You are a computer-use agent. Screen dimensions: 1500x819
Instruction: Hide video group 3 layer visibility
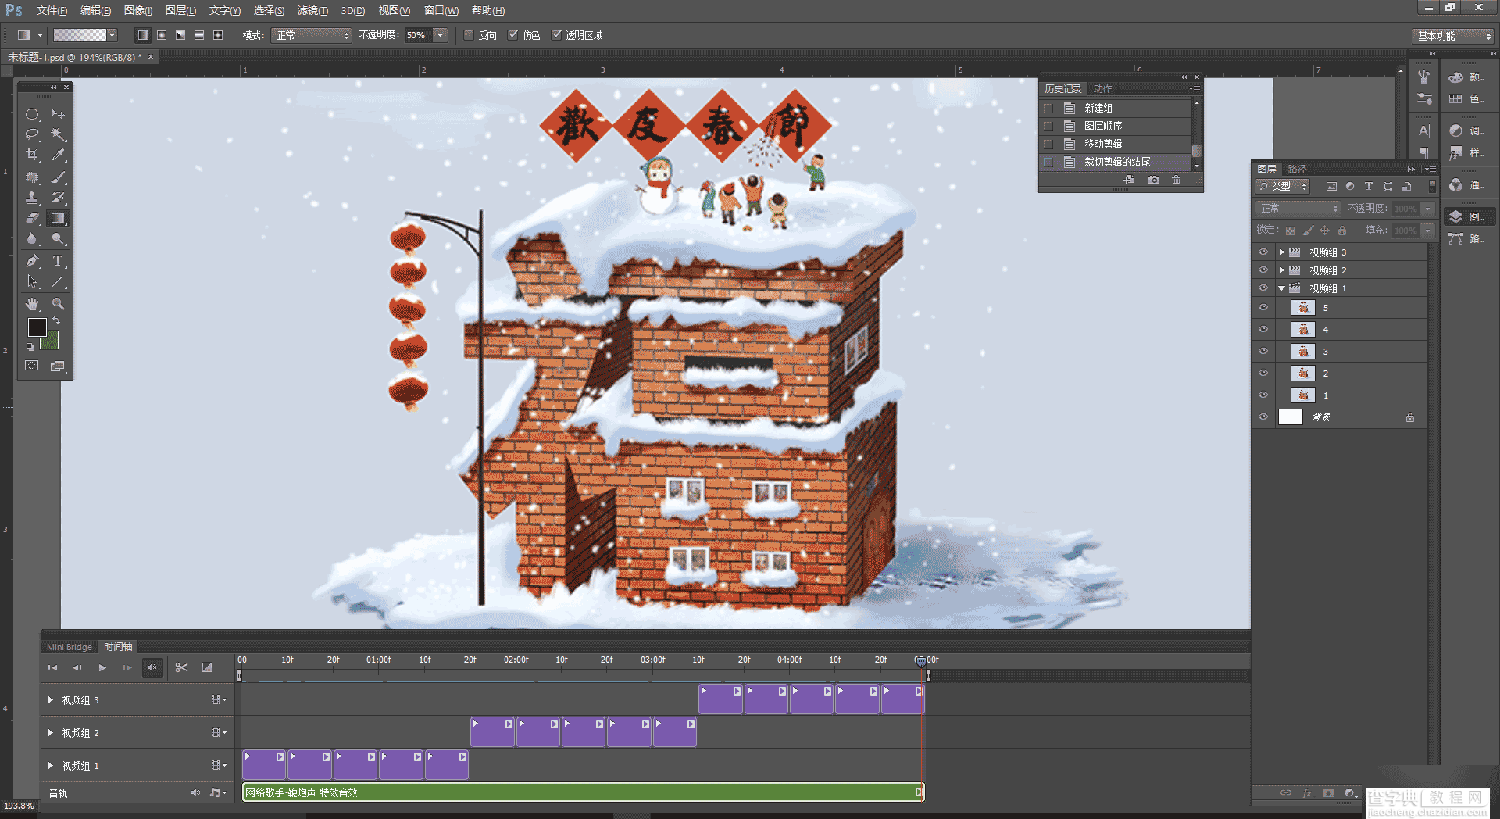pyautogui.click(x=1263, y=252)
